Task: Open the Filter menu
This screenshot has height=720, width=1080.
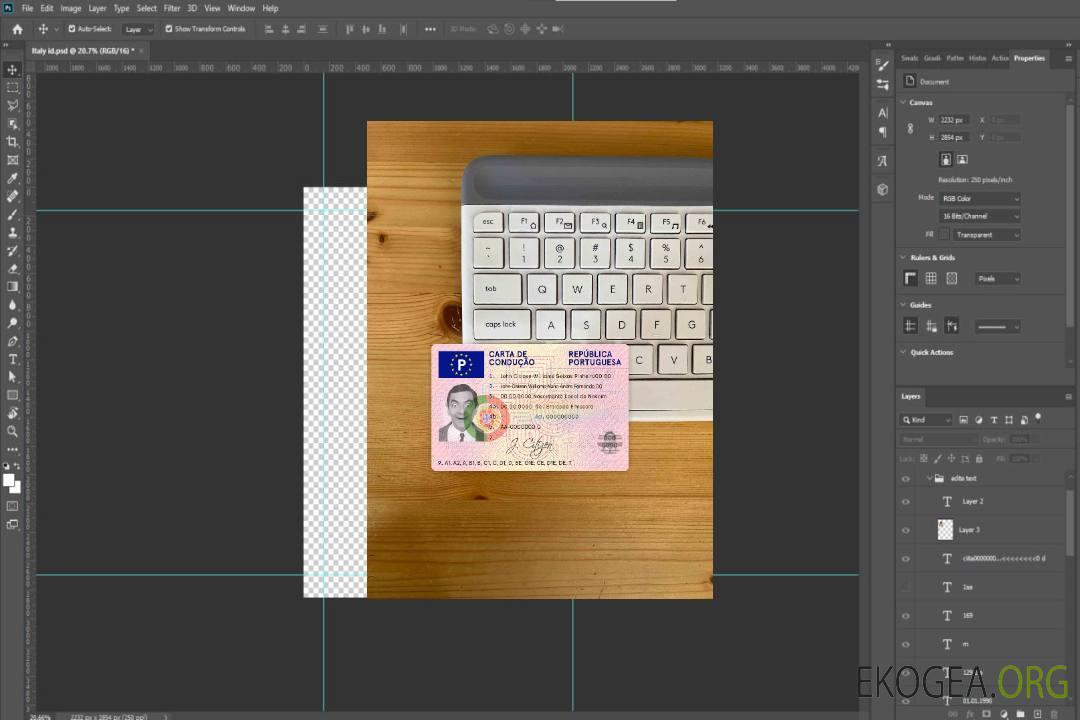Action: click(x=172, y=8)
